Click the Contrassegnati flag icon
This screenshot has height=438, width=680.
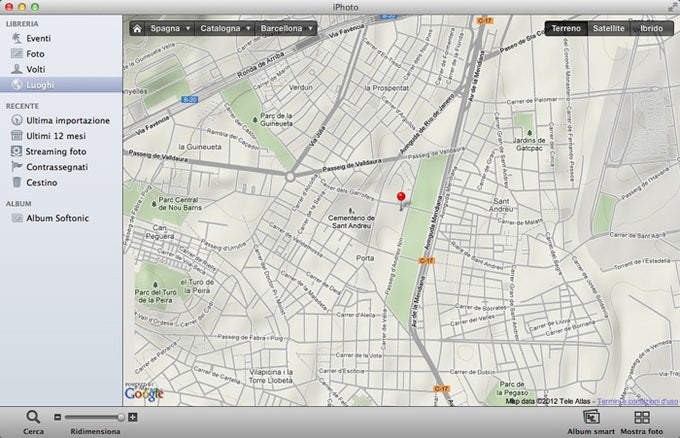click(16, 167)
